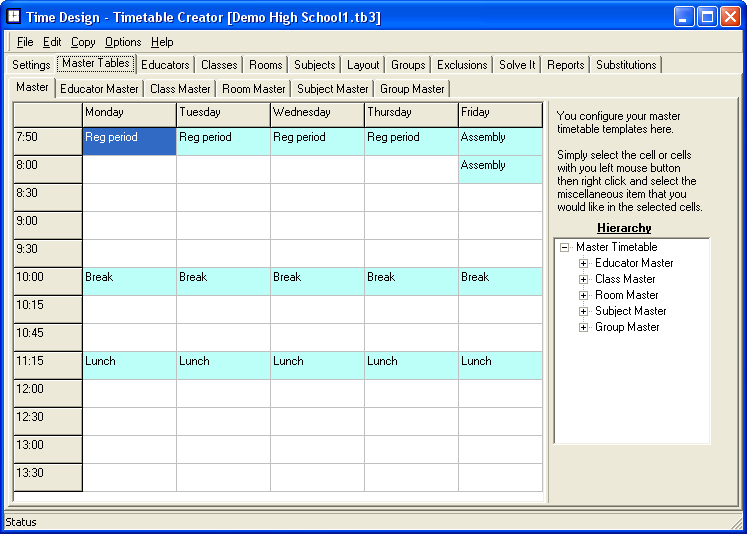747x534 pixels.
Task: Expand the Room Master tree node
Action: click(584, 295)
